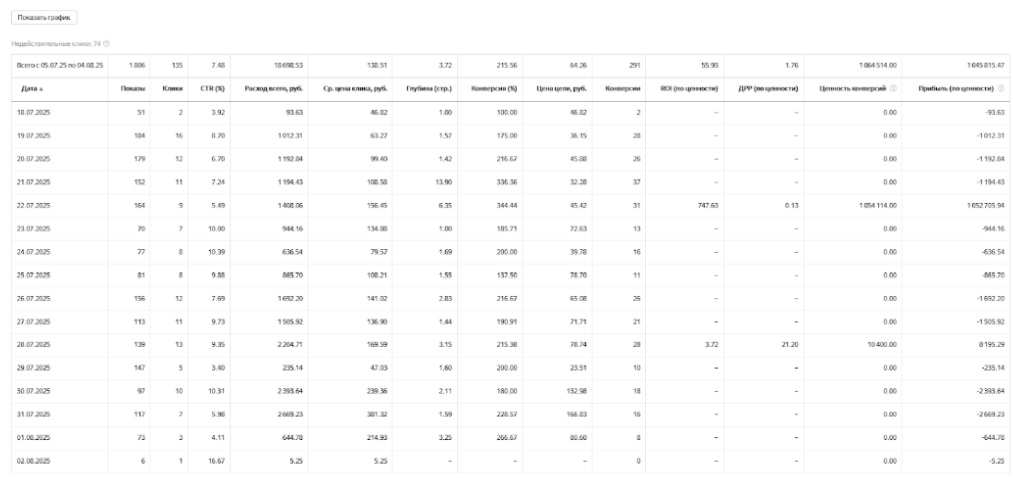
Task: Click the Показать график button
Action: (x=44, y=17)
